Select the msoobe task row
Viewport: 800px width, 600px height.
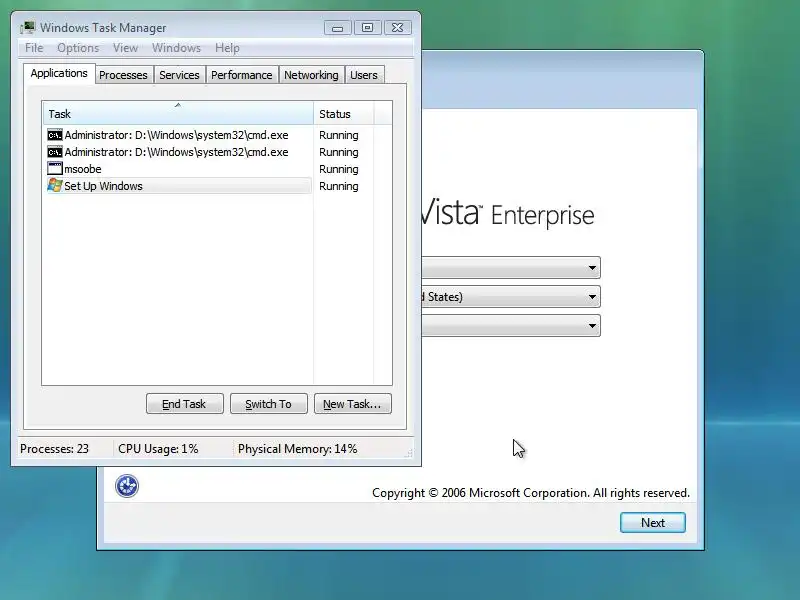click(x=178, y=169)
